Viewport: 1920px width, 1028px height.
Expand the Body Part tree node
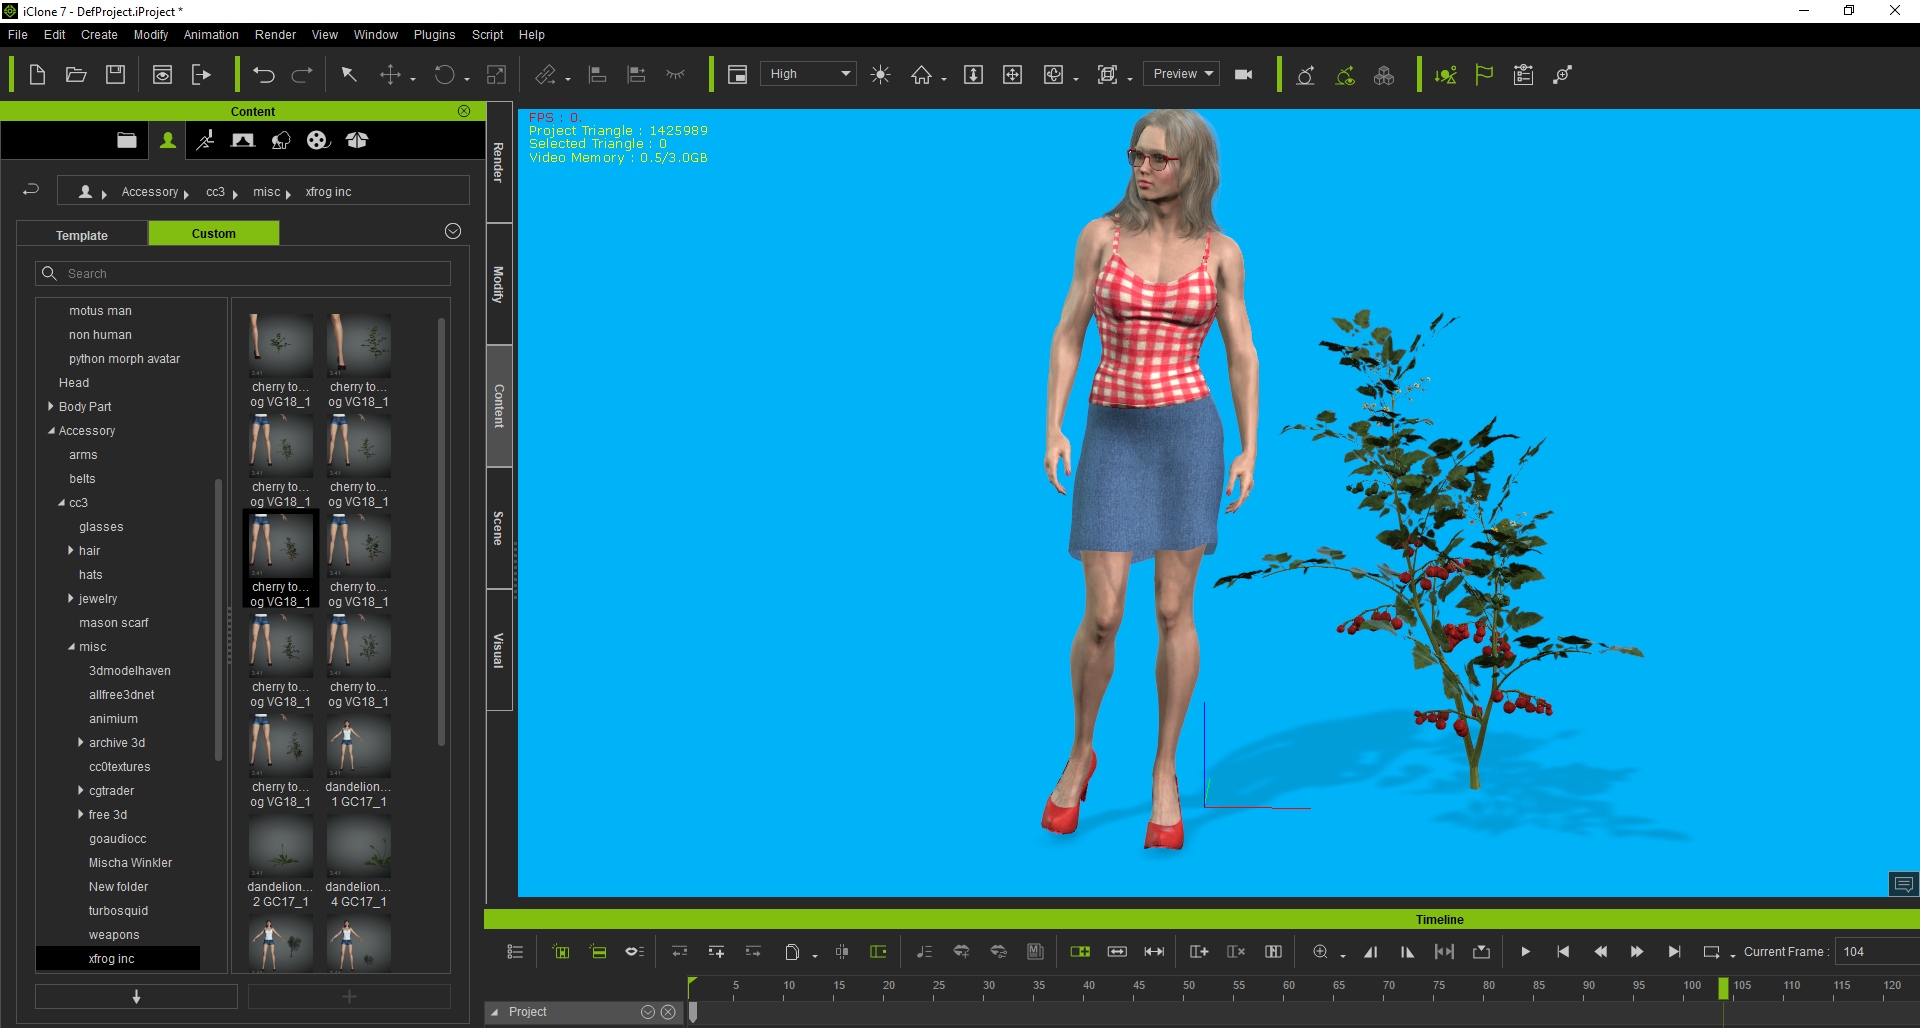coord(51,406)
